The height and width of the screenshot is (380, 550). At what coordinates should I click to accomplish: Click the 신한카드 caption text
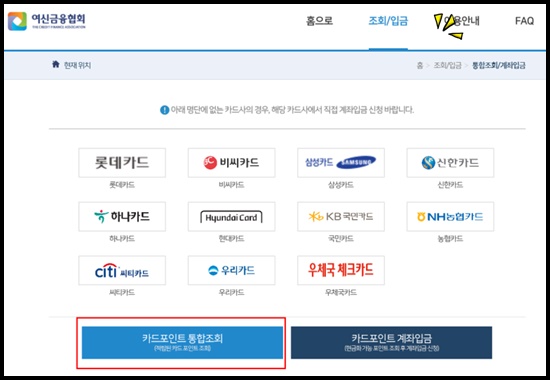click(x=450, y=185)
